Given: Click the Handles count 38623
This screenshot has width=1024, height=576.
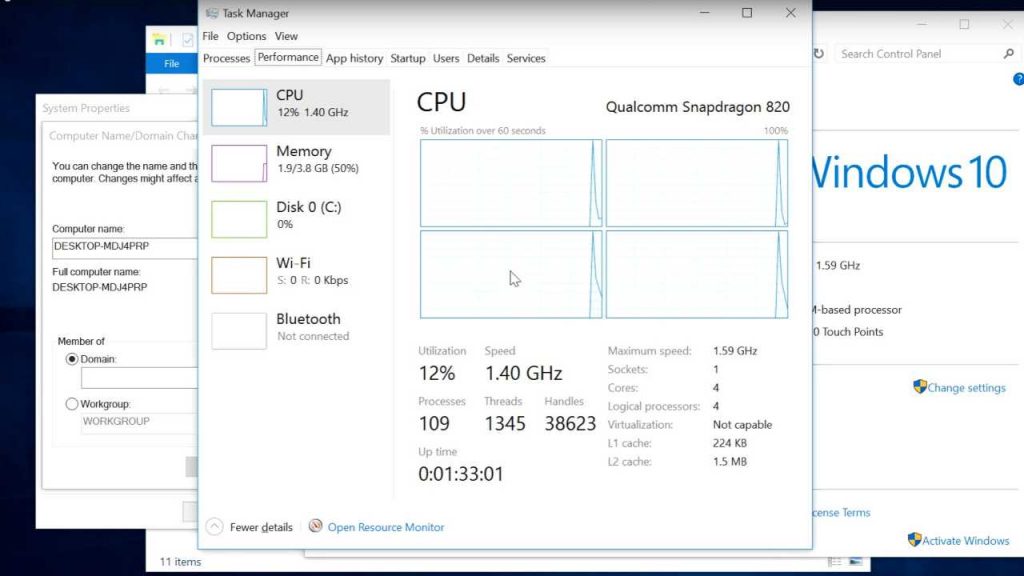Looking at the screenshot, I should 570,423.
